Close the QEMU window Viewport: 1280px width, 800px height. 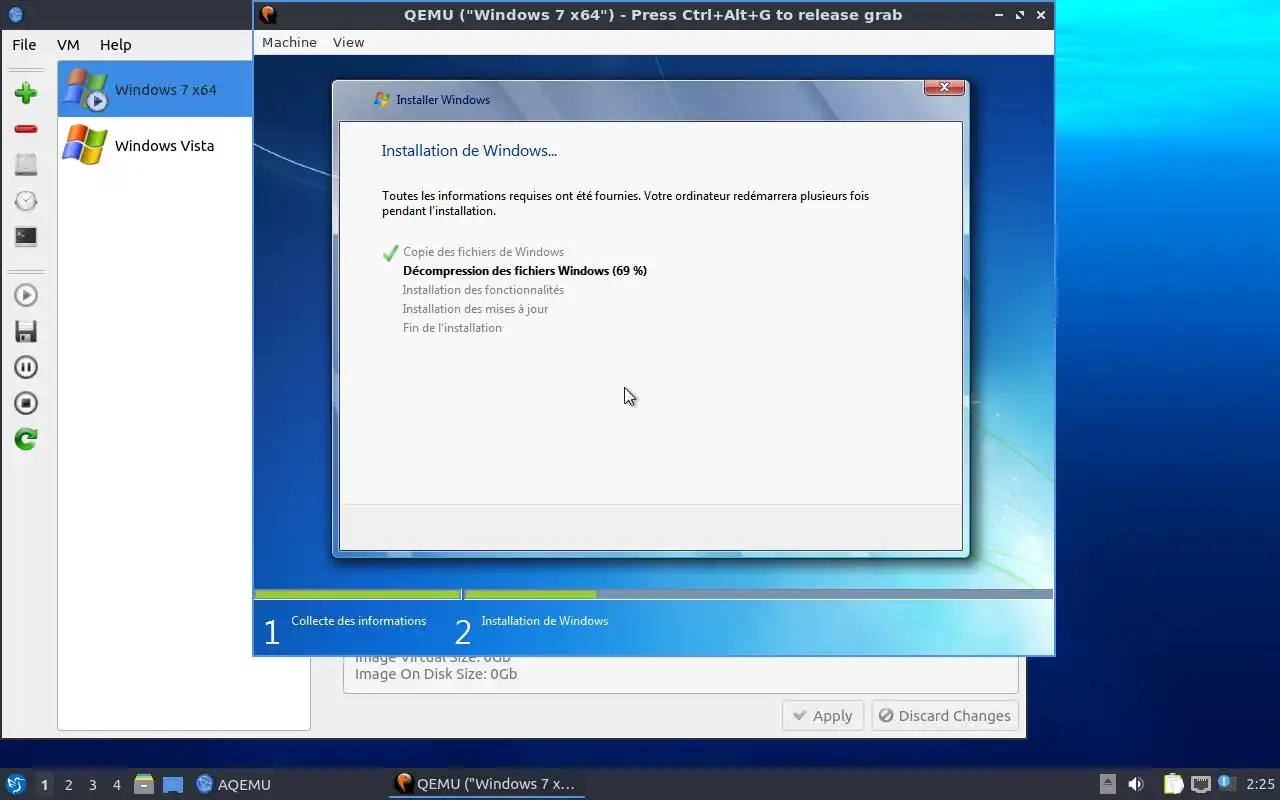(x=1041, y=15)
